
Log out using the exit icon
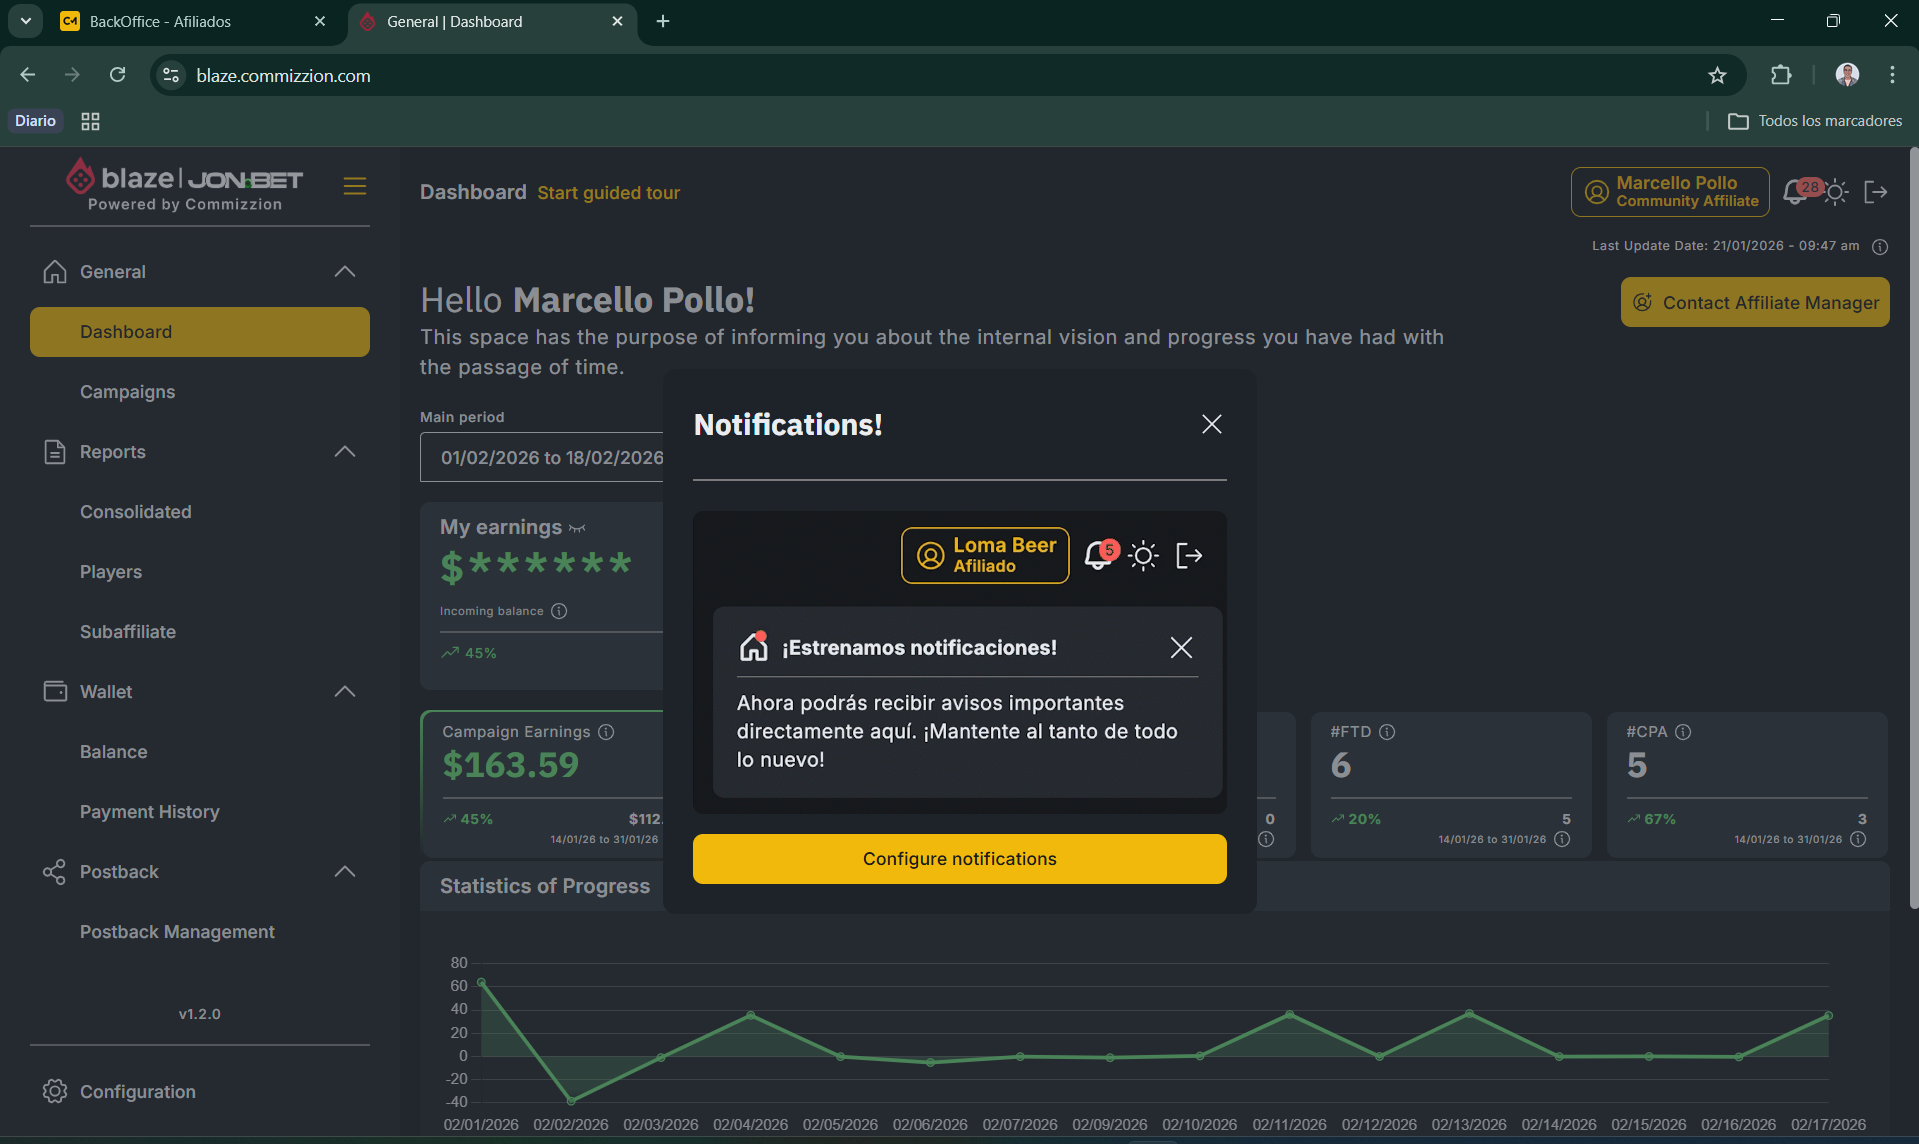tap(1877, 192)
